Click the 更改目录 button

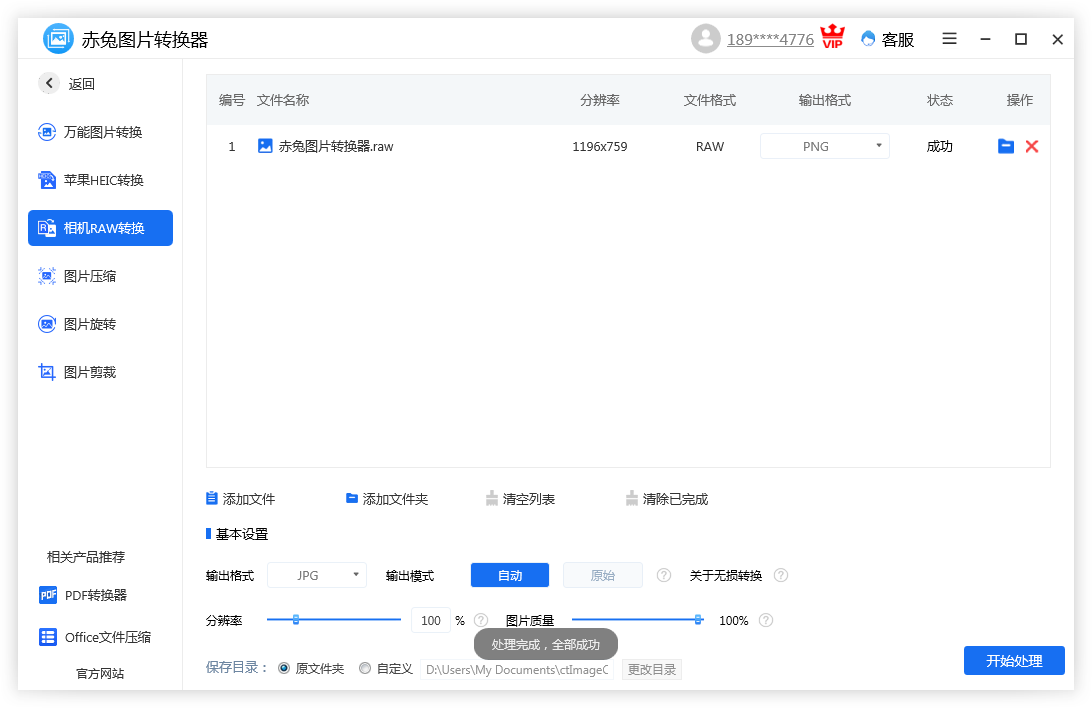point(652,670)
